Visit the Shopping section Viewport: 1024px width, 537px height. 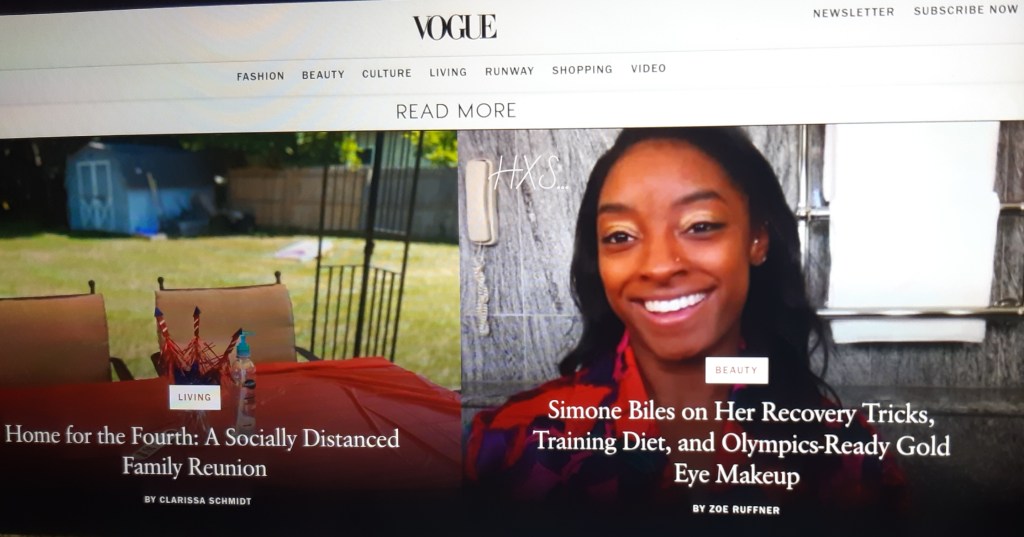pyautogui.click(x=582, y=69)
